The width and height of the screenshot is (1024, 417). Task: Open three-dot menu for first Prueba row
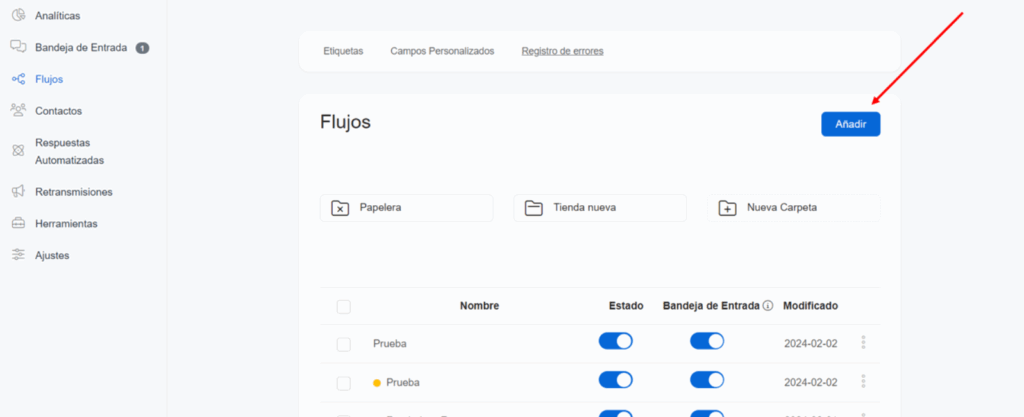(x=863, y=343)
